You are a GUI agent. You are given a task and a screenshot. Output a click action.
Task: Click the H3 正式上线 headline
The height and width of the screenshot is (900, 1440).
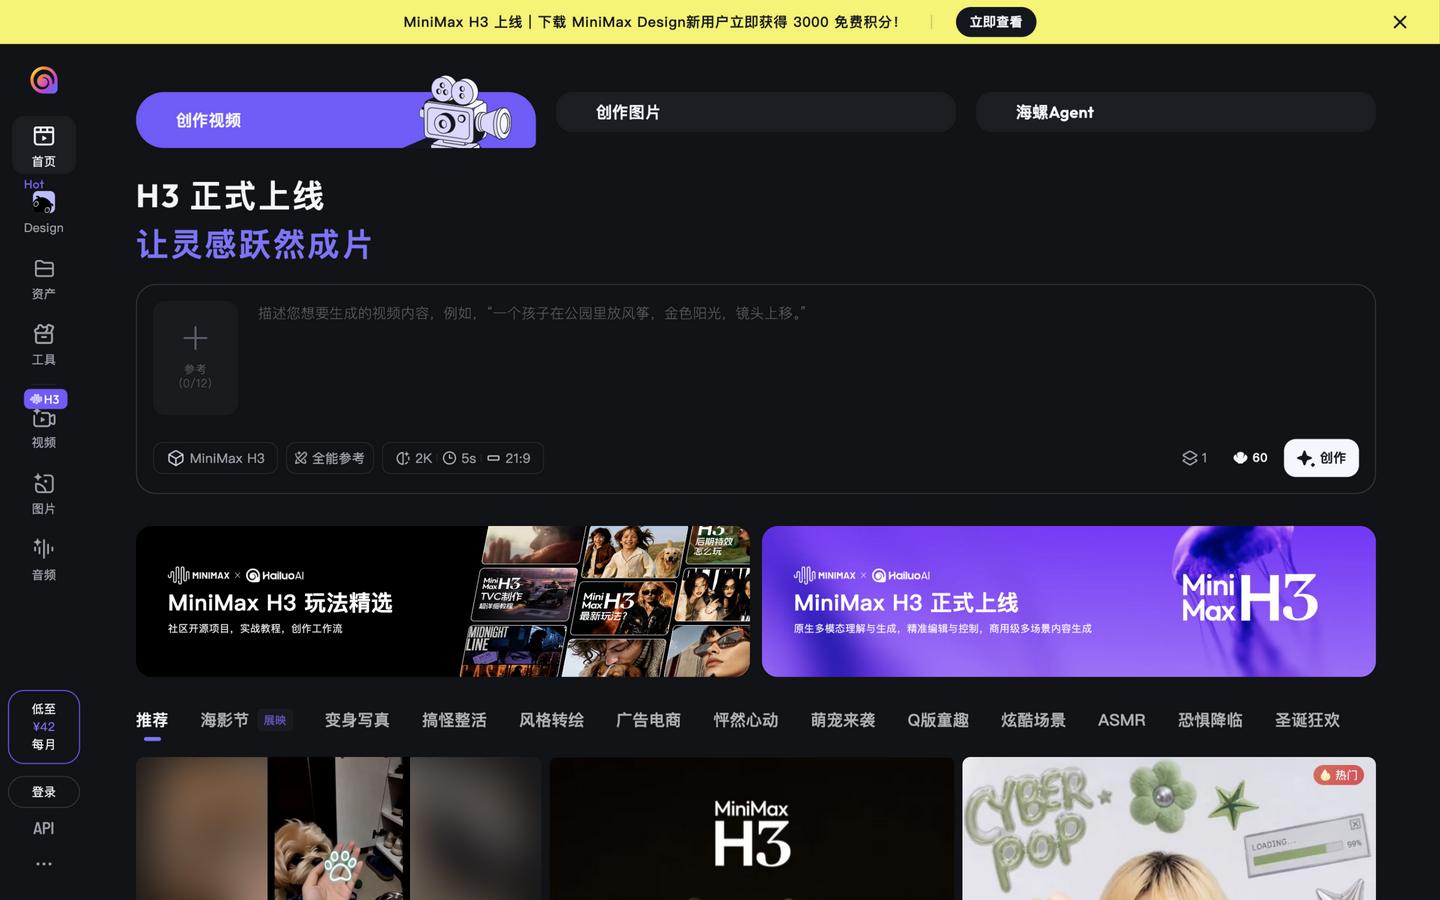pos(230,196)
